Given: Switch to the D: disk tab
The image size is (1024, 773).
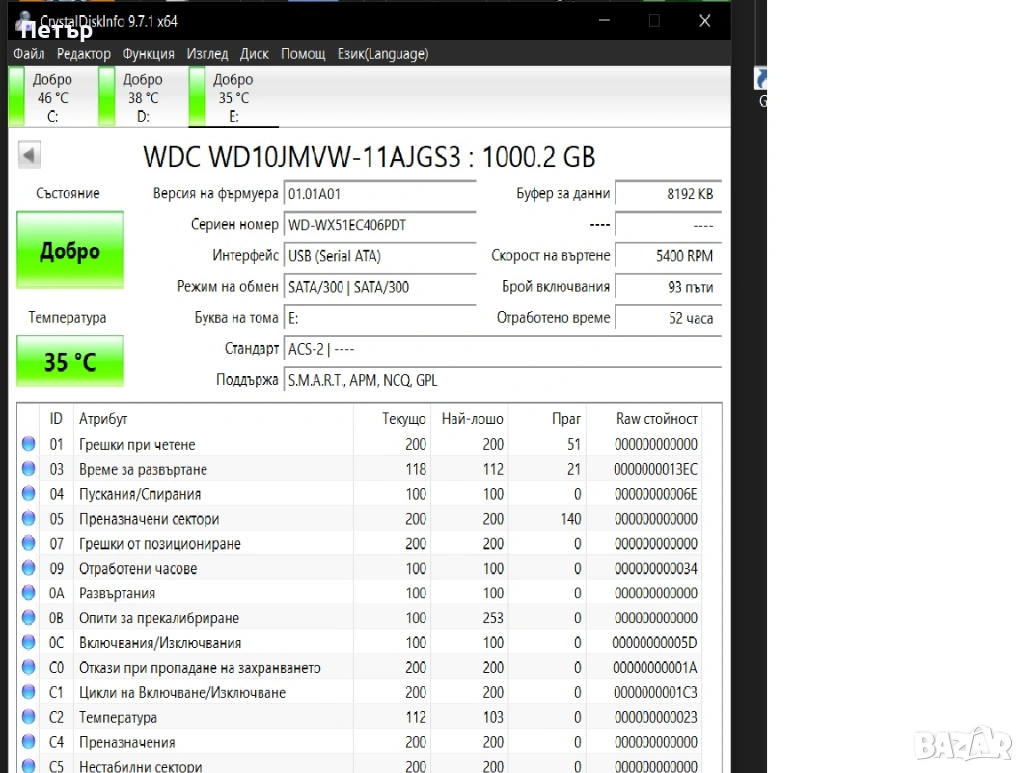Looking at the screenshot, I should click(x=142, y=98).
